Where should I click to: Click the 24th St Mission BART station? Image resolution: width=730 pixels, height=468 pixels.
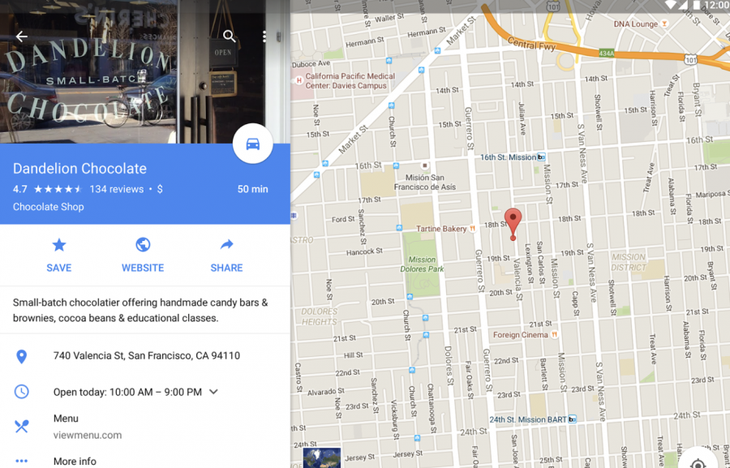[x=533, y=419]
